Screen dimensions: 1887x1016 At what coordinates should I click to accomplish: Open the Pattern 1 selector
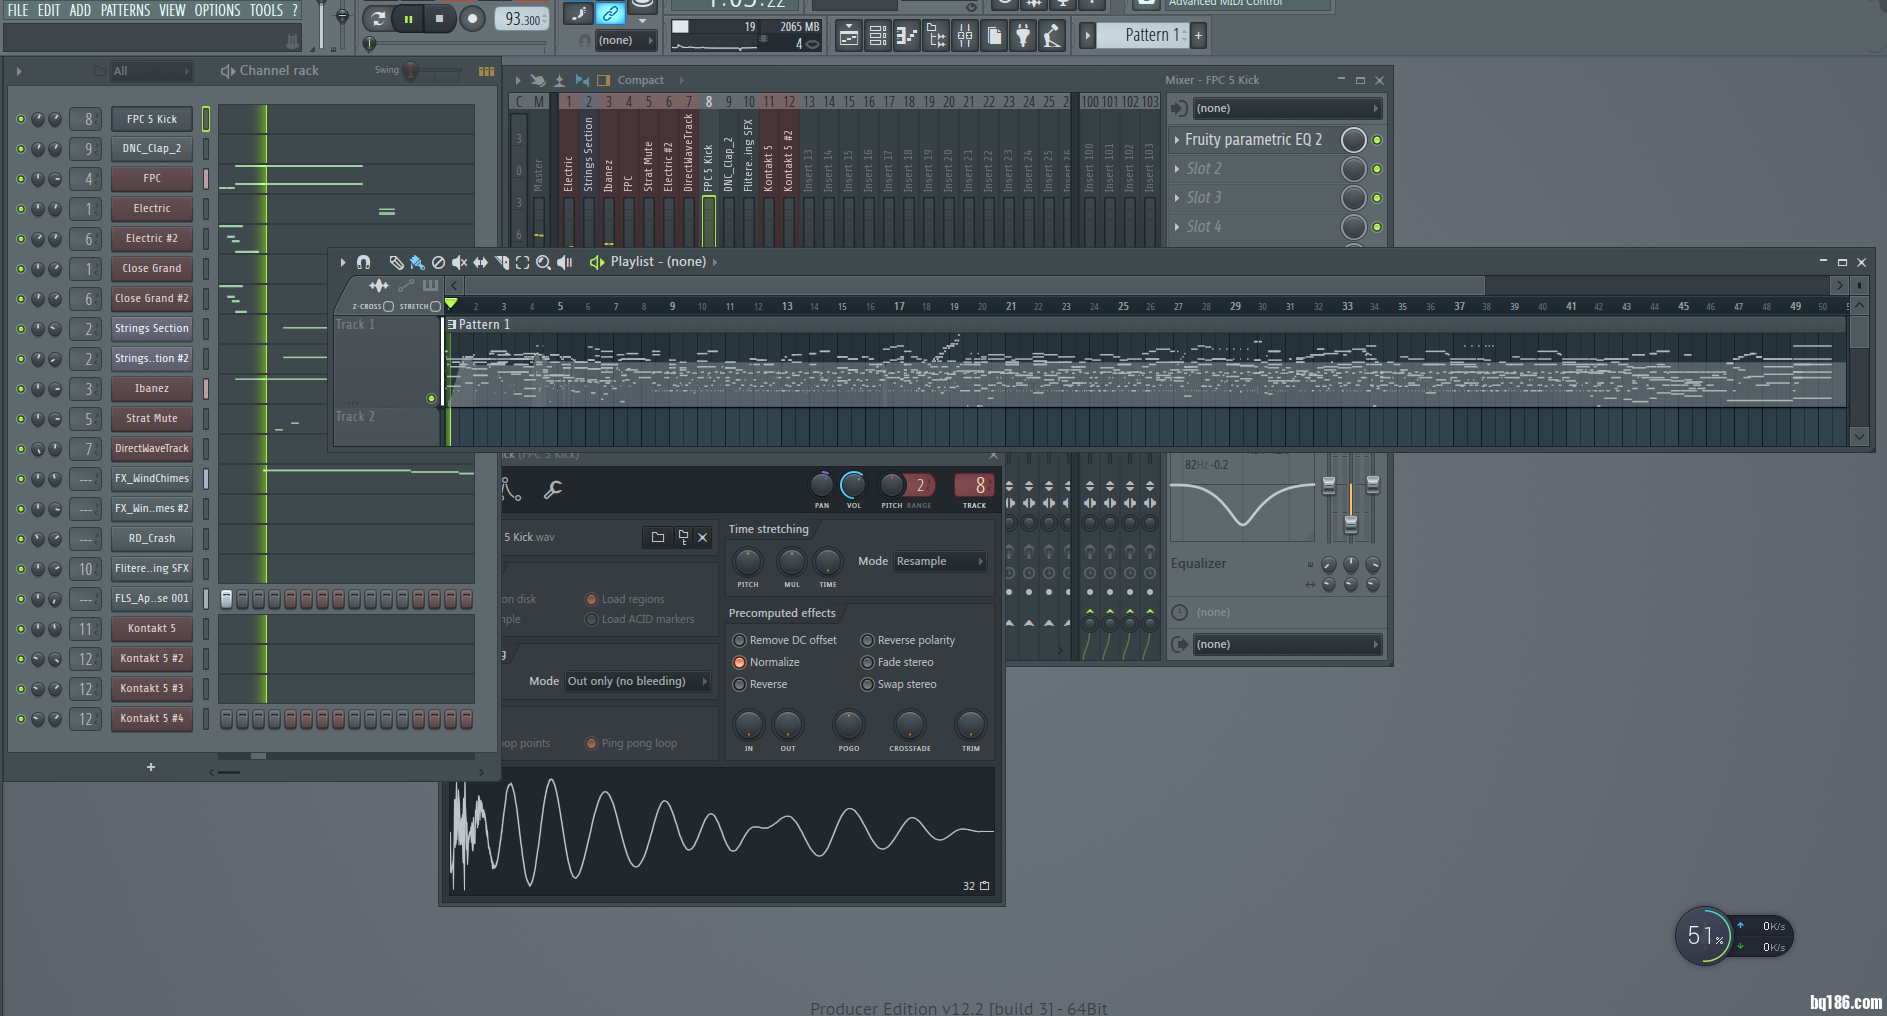coord(1142,36)
